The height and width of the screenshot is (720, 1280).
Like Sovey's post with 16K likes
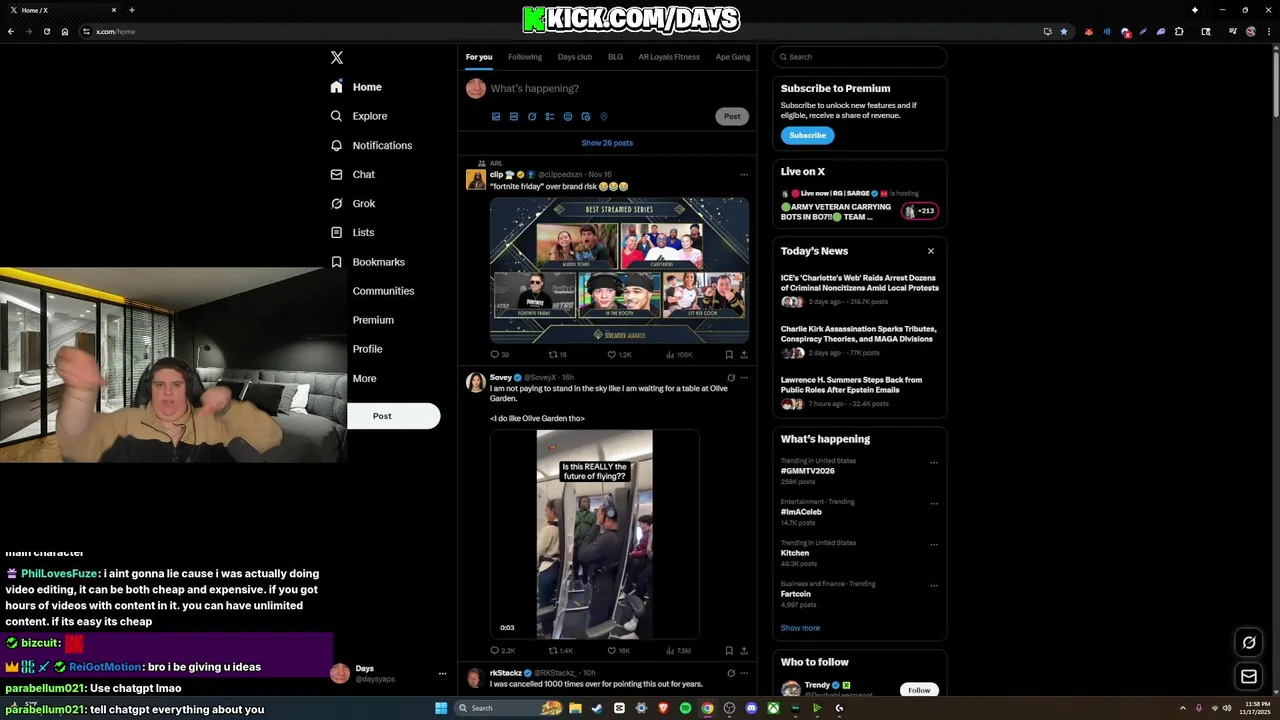[619, 651]
